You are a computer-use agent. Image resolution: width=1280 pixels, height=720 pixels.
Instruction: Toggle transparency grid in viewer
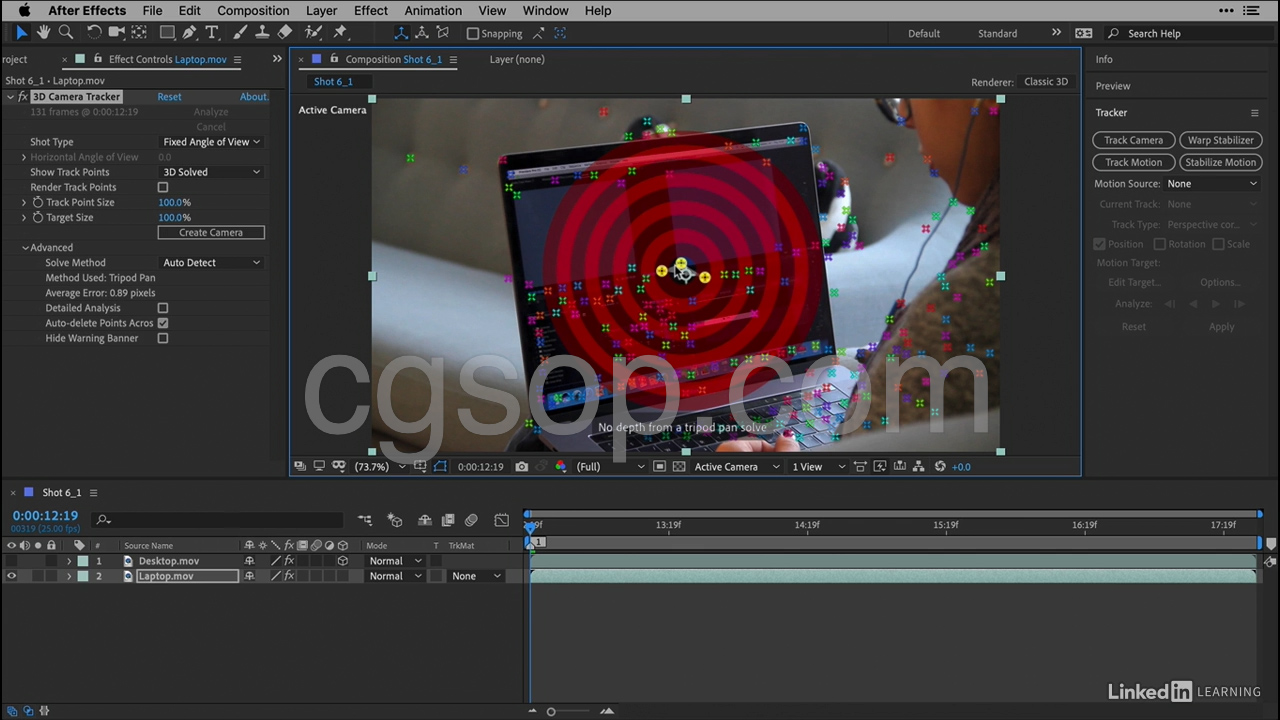[x=680, y=467]
